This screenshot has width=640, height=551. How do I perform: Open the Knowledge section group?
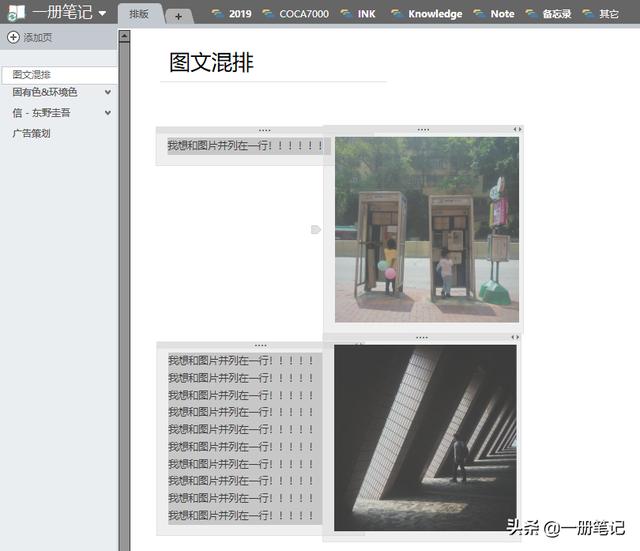(435, 14)
